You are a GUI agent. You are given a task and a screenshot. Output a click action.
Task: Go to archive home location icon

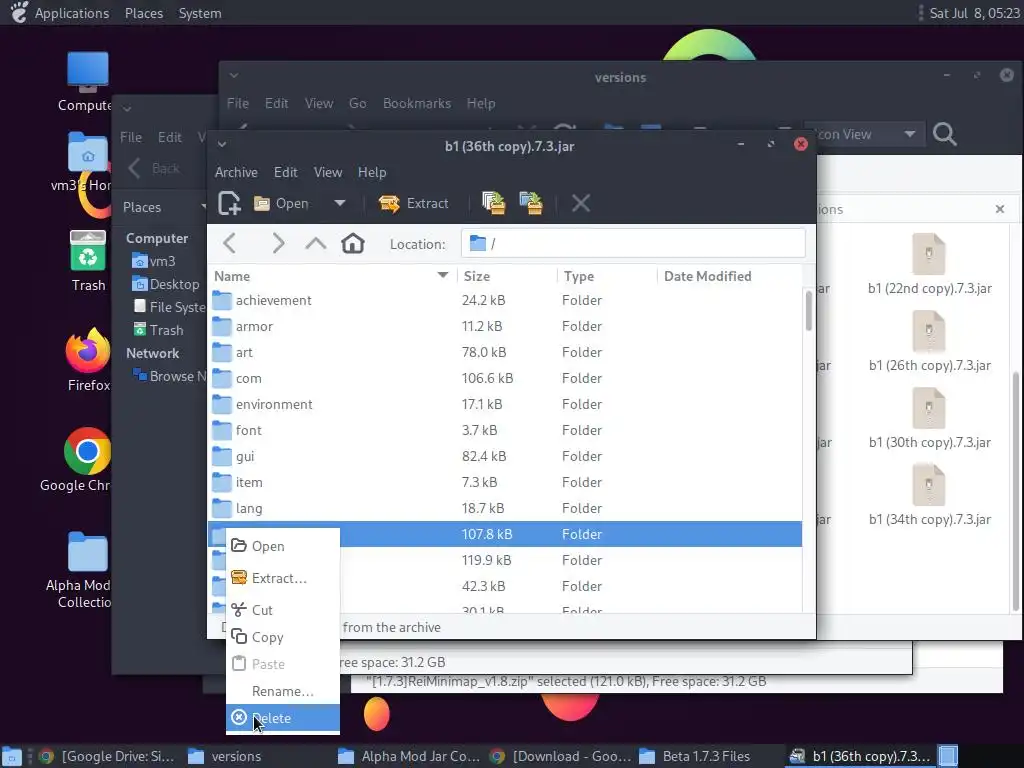coord(353,244)
